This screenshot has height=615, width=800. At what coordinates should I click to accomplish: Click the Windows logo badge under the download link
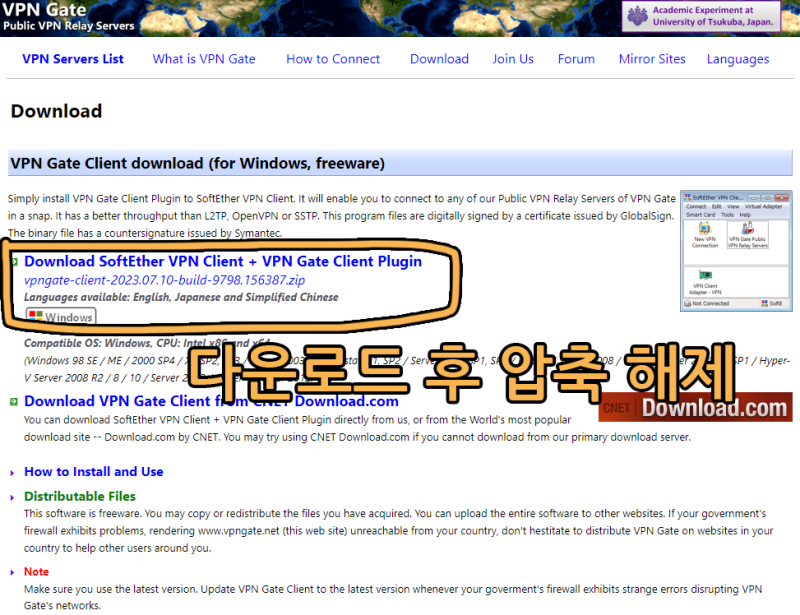60,316
